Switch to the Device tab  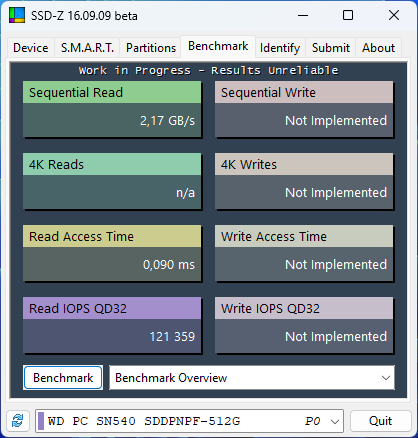click(x=31, y=48)
